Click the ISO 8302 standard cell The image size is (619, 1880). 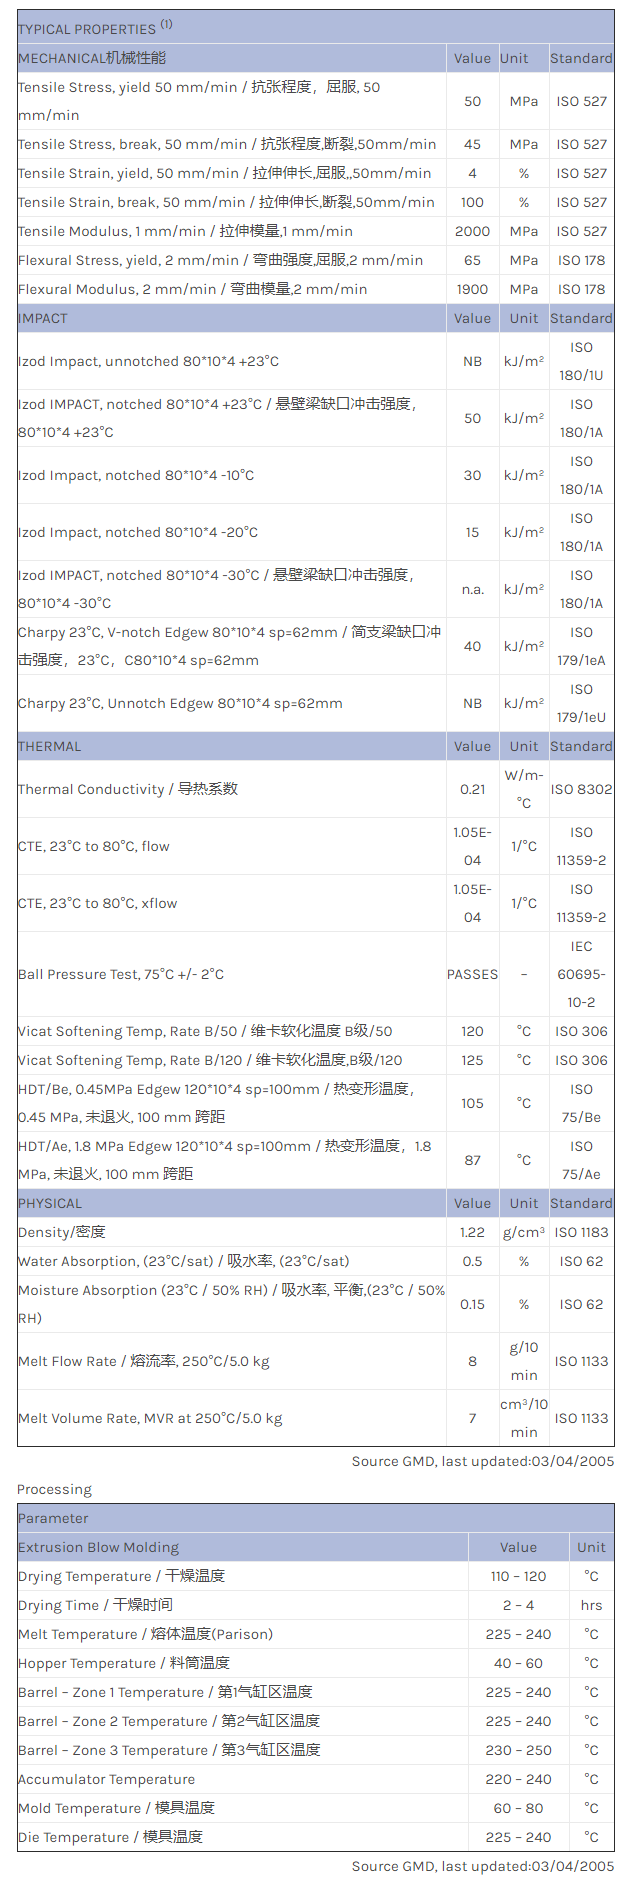581,789
